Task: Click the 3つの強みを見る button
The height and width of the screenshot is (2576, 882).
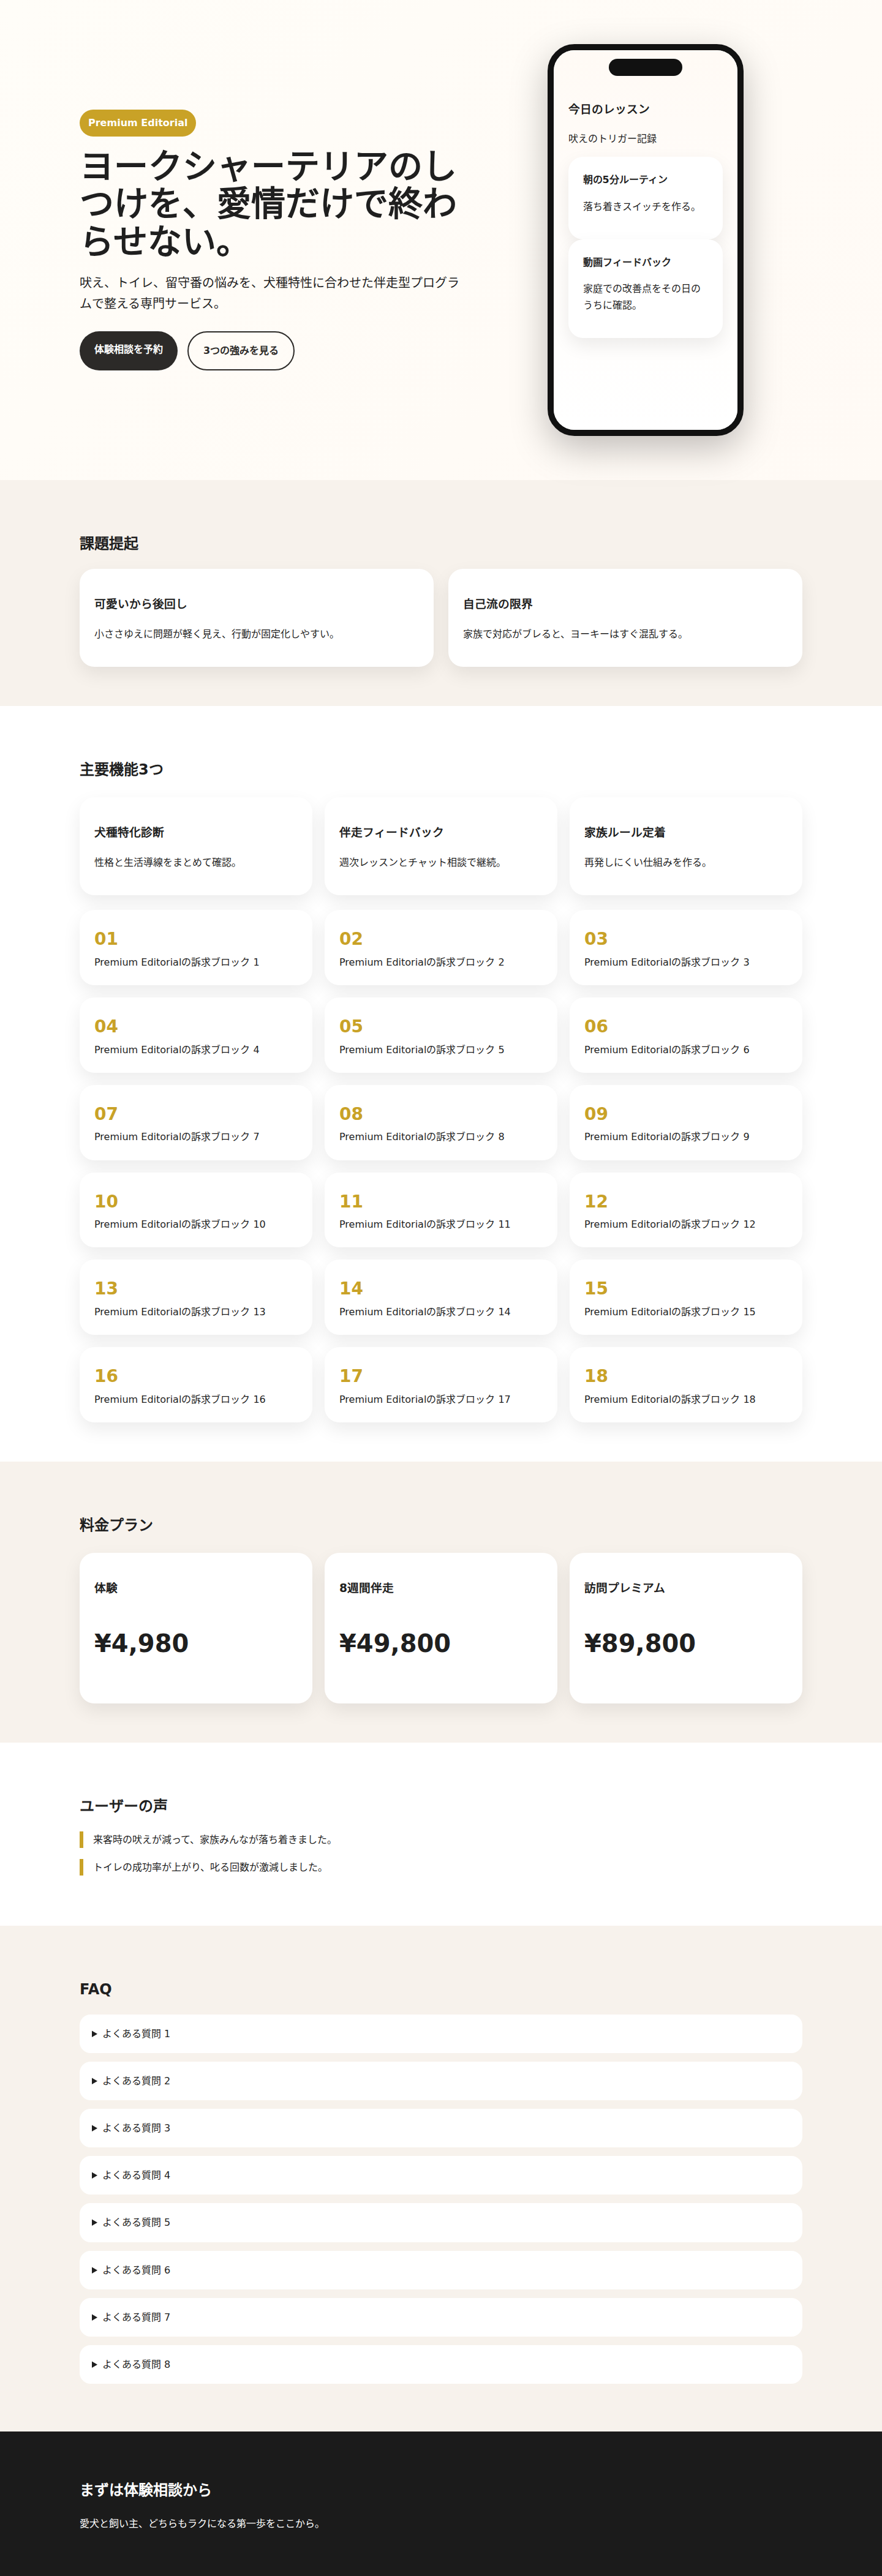Action: 240,351
